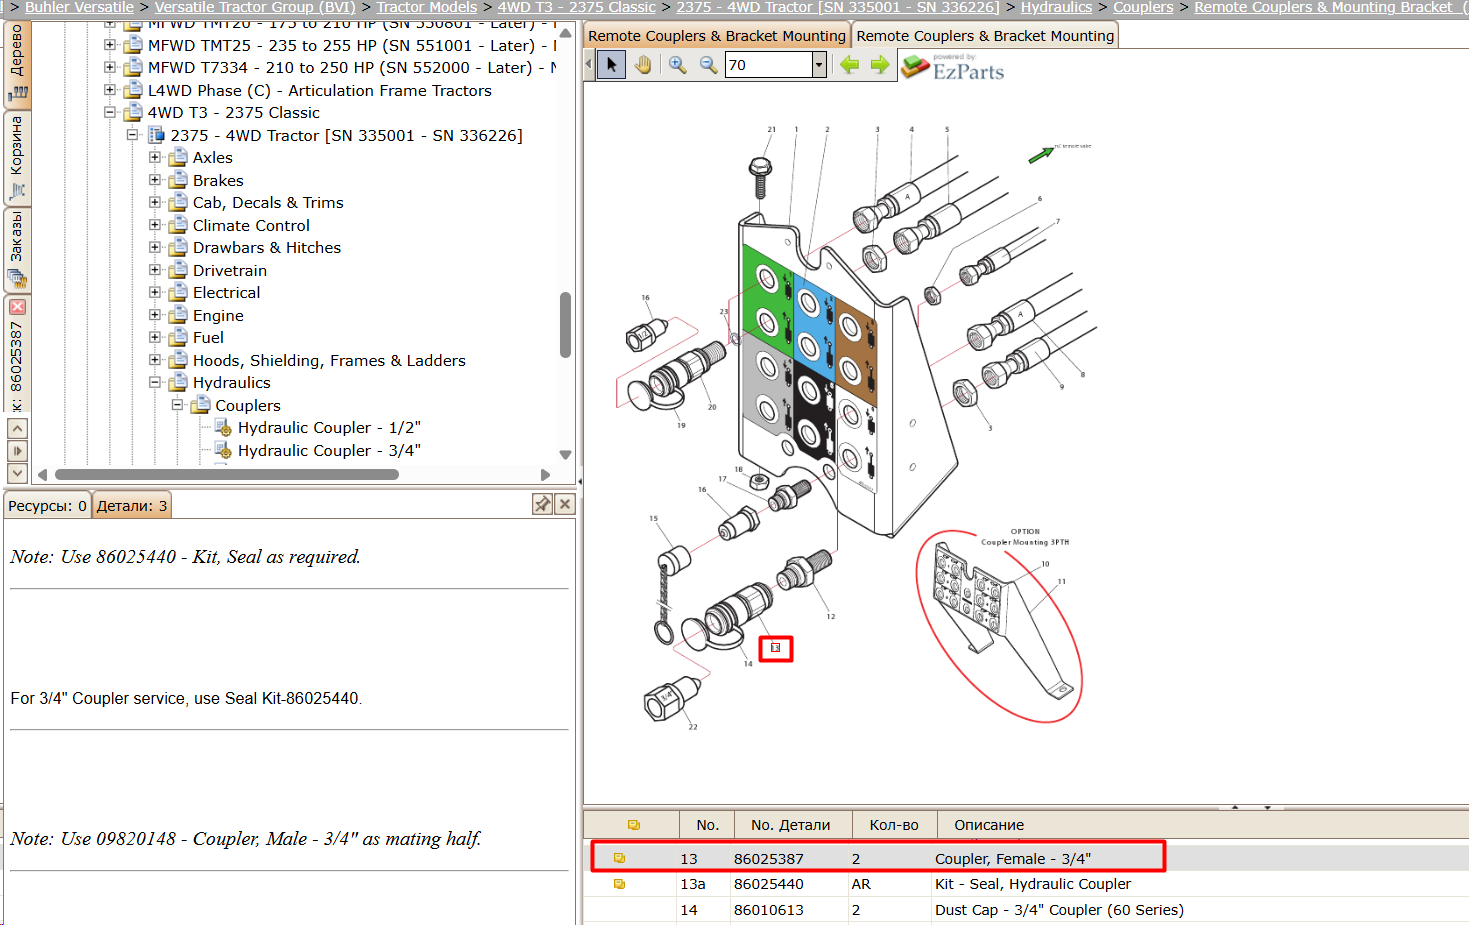1469x925 pixels.
Task: Click the Electrical folder icon
Action: click(x=178, y=292)
